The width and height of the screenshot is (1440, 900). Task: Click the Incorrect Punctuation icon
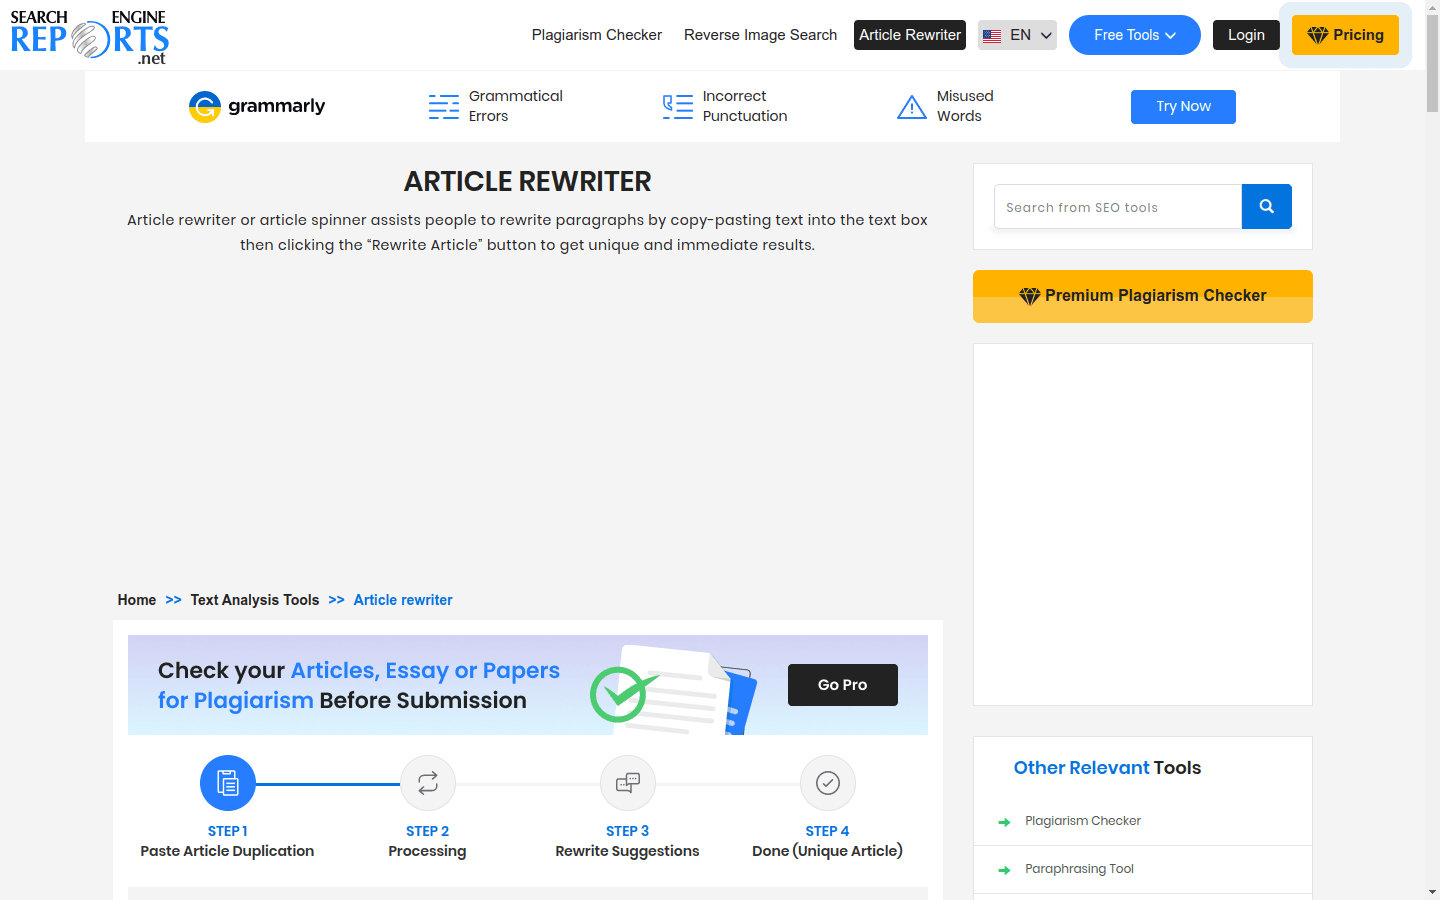tap(677, 106)
